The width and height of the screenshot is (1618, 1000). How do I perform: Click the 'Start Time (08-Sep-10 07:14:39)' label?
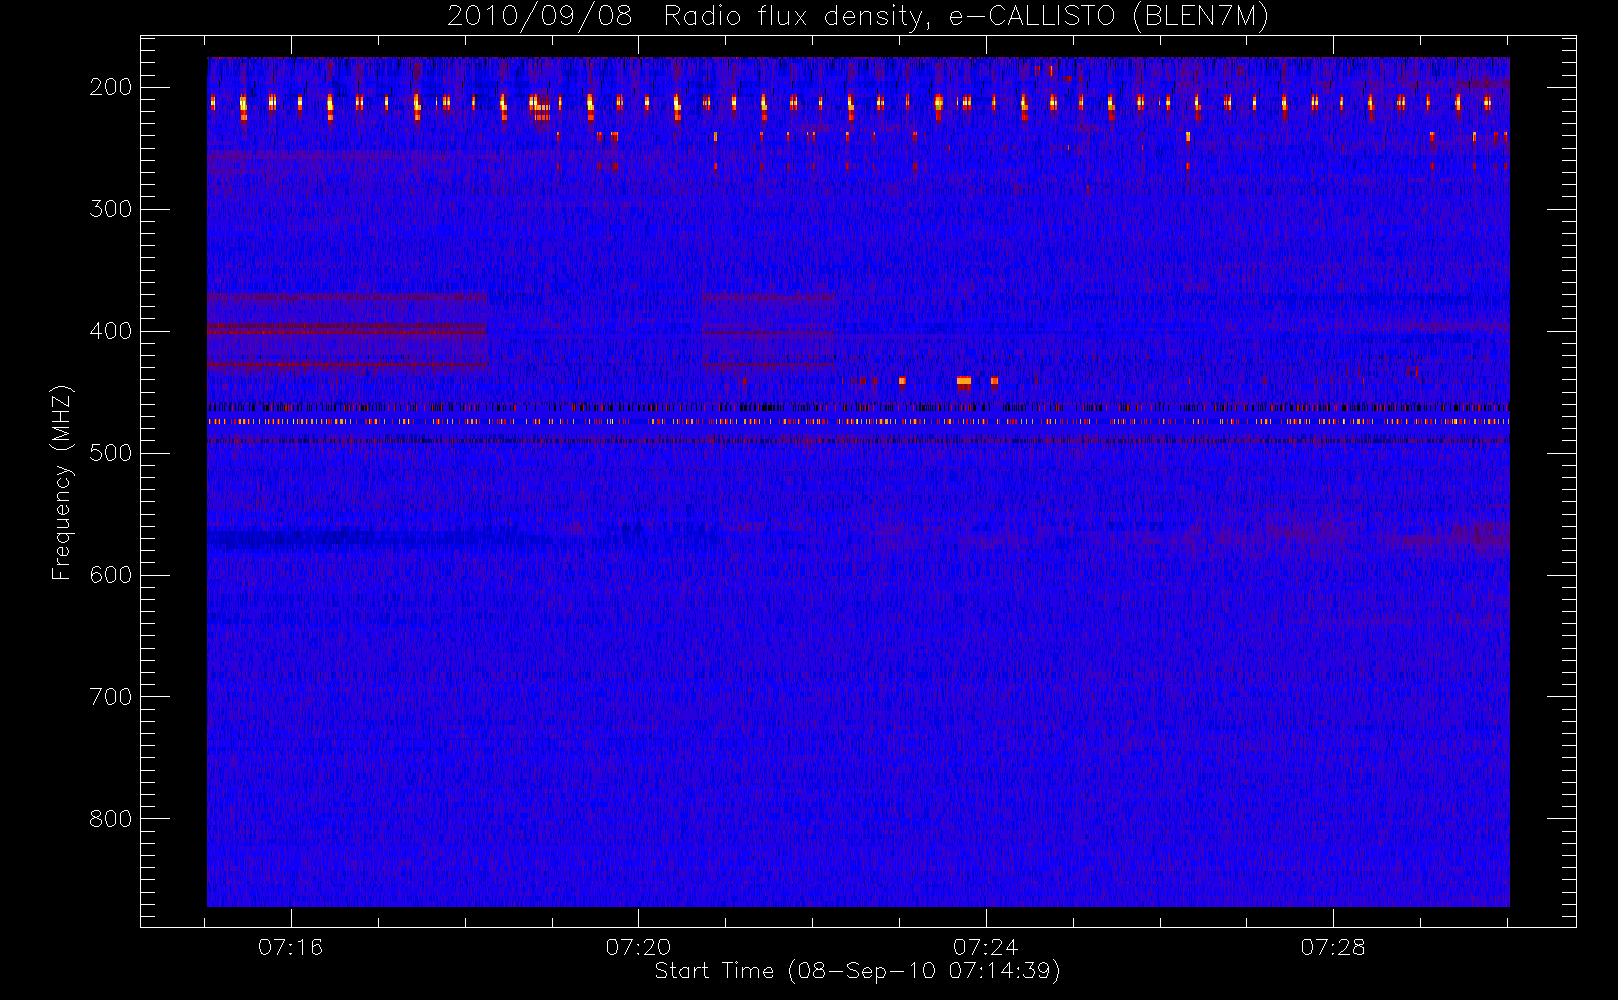(857, 971)
